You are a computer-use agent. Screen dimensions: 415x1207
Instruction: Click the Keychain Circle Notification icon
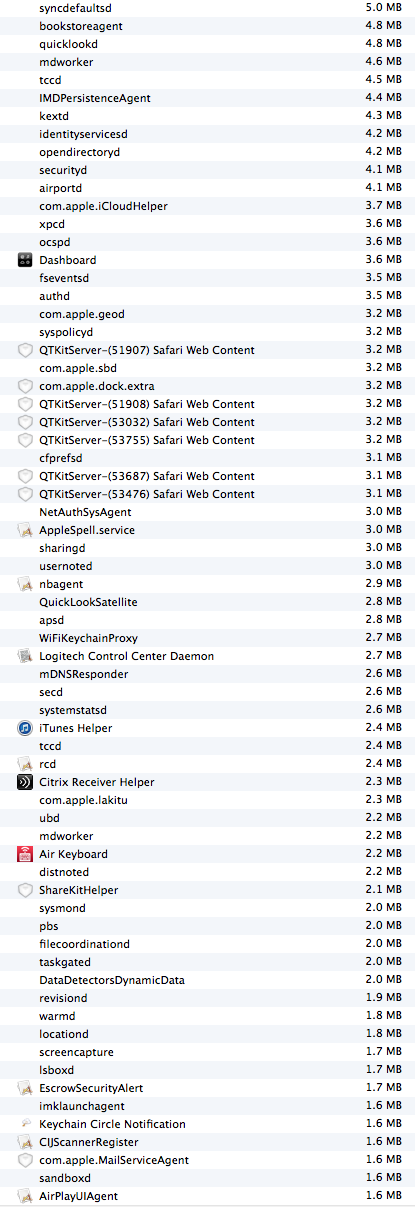(26, 1124)
